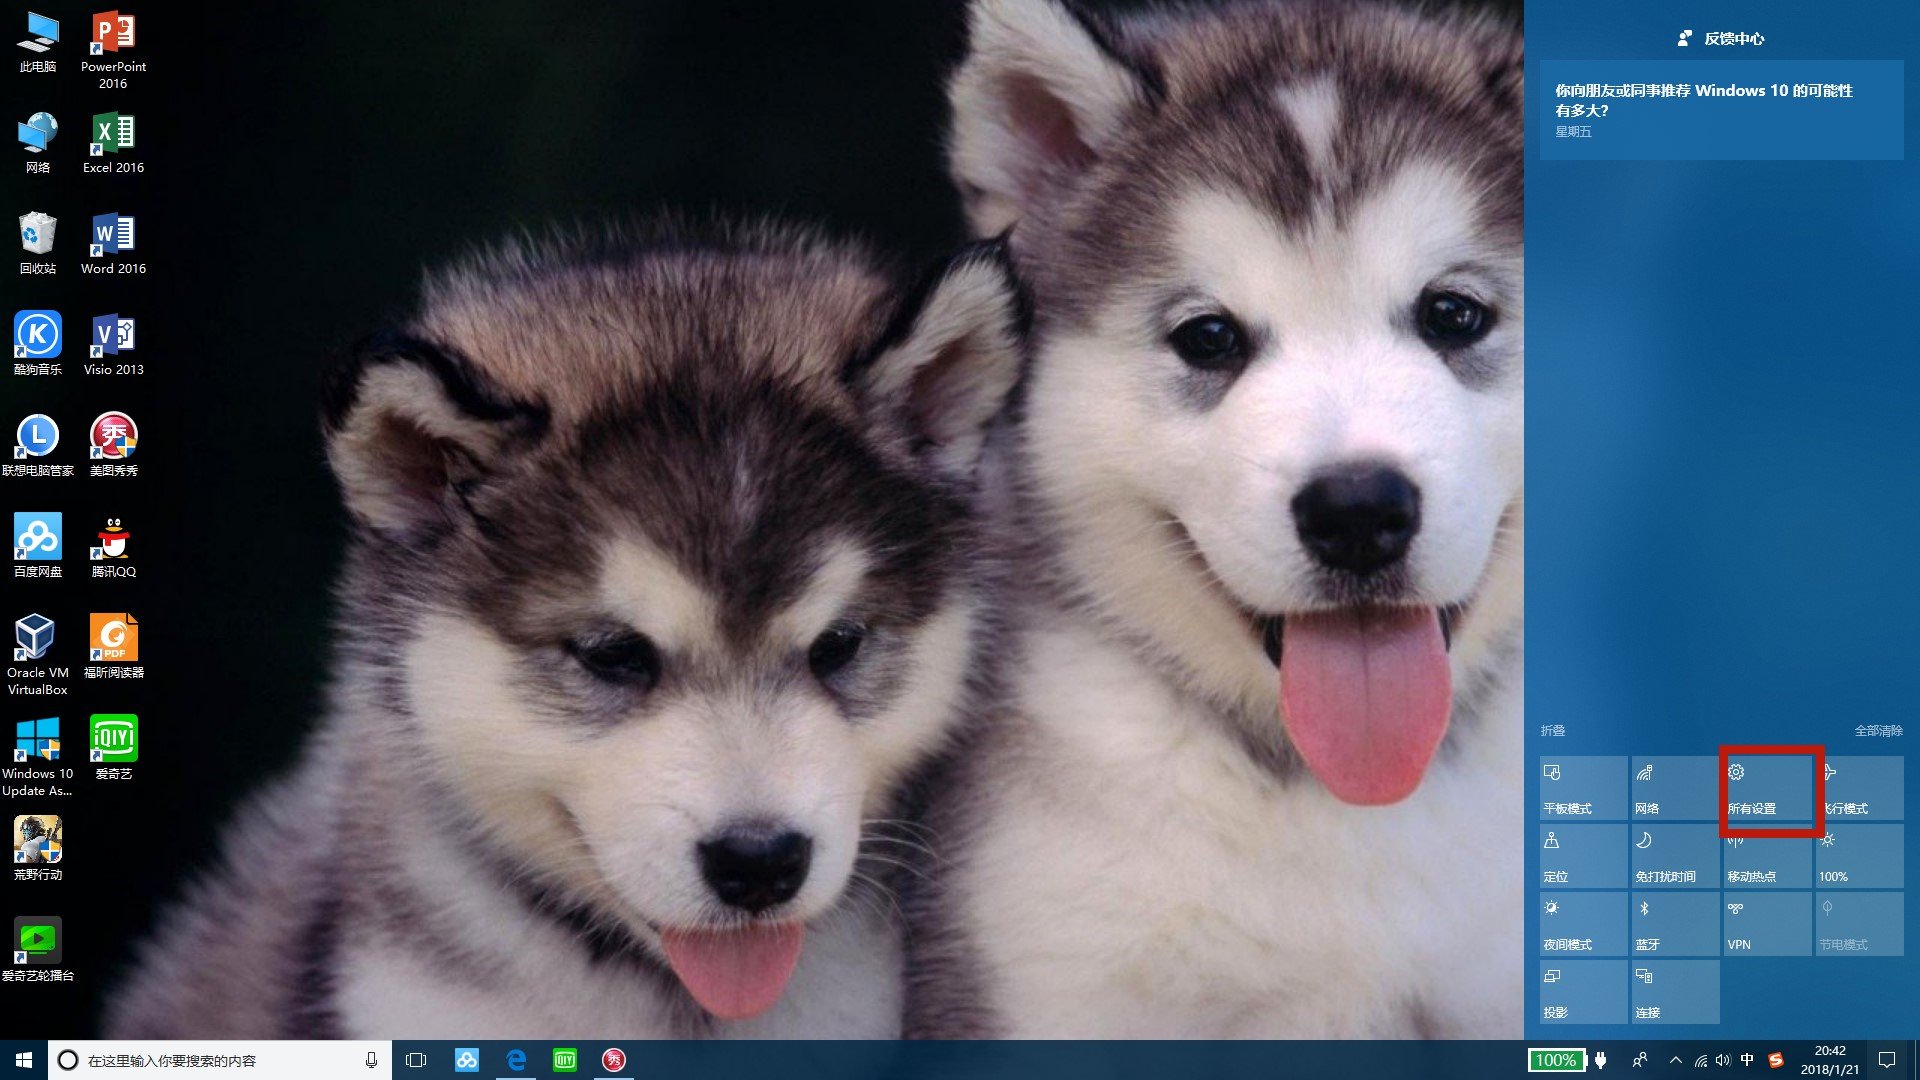Click the VPN quick action tile
The image size is (1920, 1080).
pos(1767,925)
